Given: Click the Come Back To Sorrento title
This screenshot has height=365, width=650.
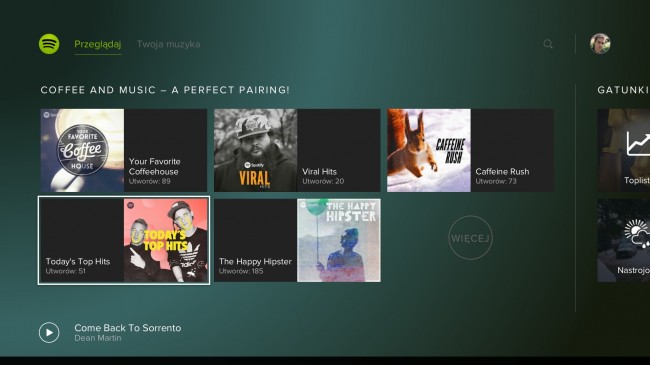Looking at the screenshot, I should tap(128, 328).
